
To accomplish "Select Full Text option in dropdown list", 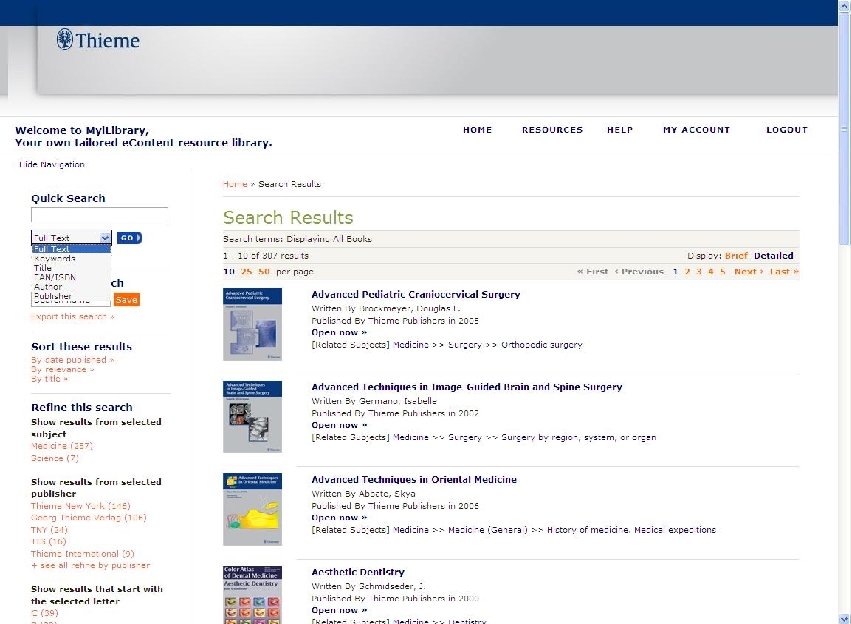I will coord(71,249).
